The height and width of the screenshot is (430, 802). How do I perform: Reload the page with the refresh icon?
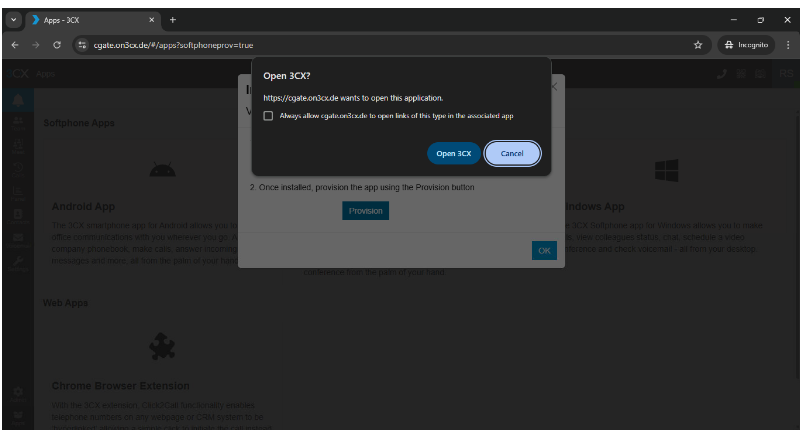pos(57,45)
